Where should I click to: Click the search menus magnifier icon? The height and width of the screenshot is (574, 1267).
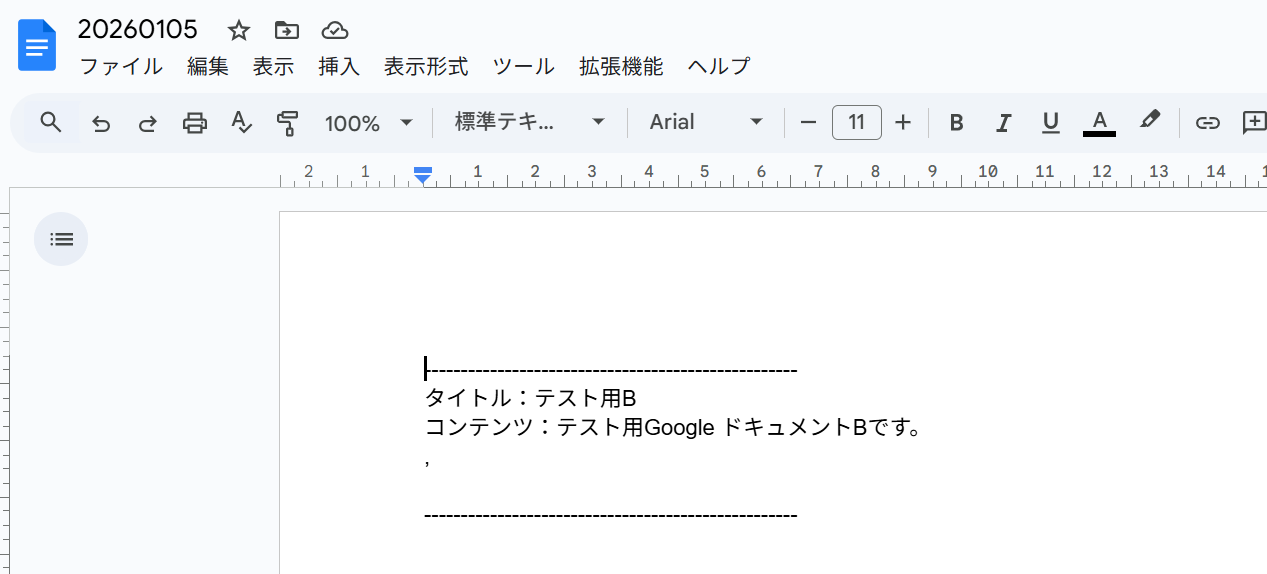[51, 123]
